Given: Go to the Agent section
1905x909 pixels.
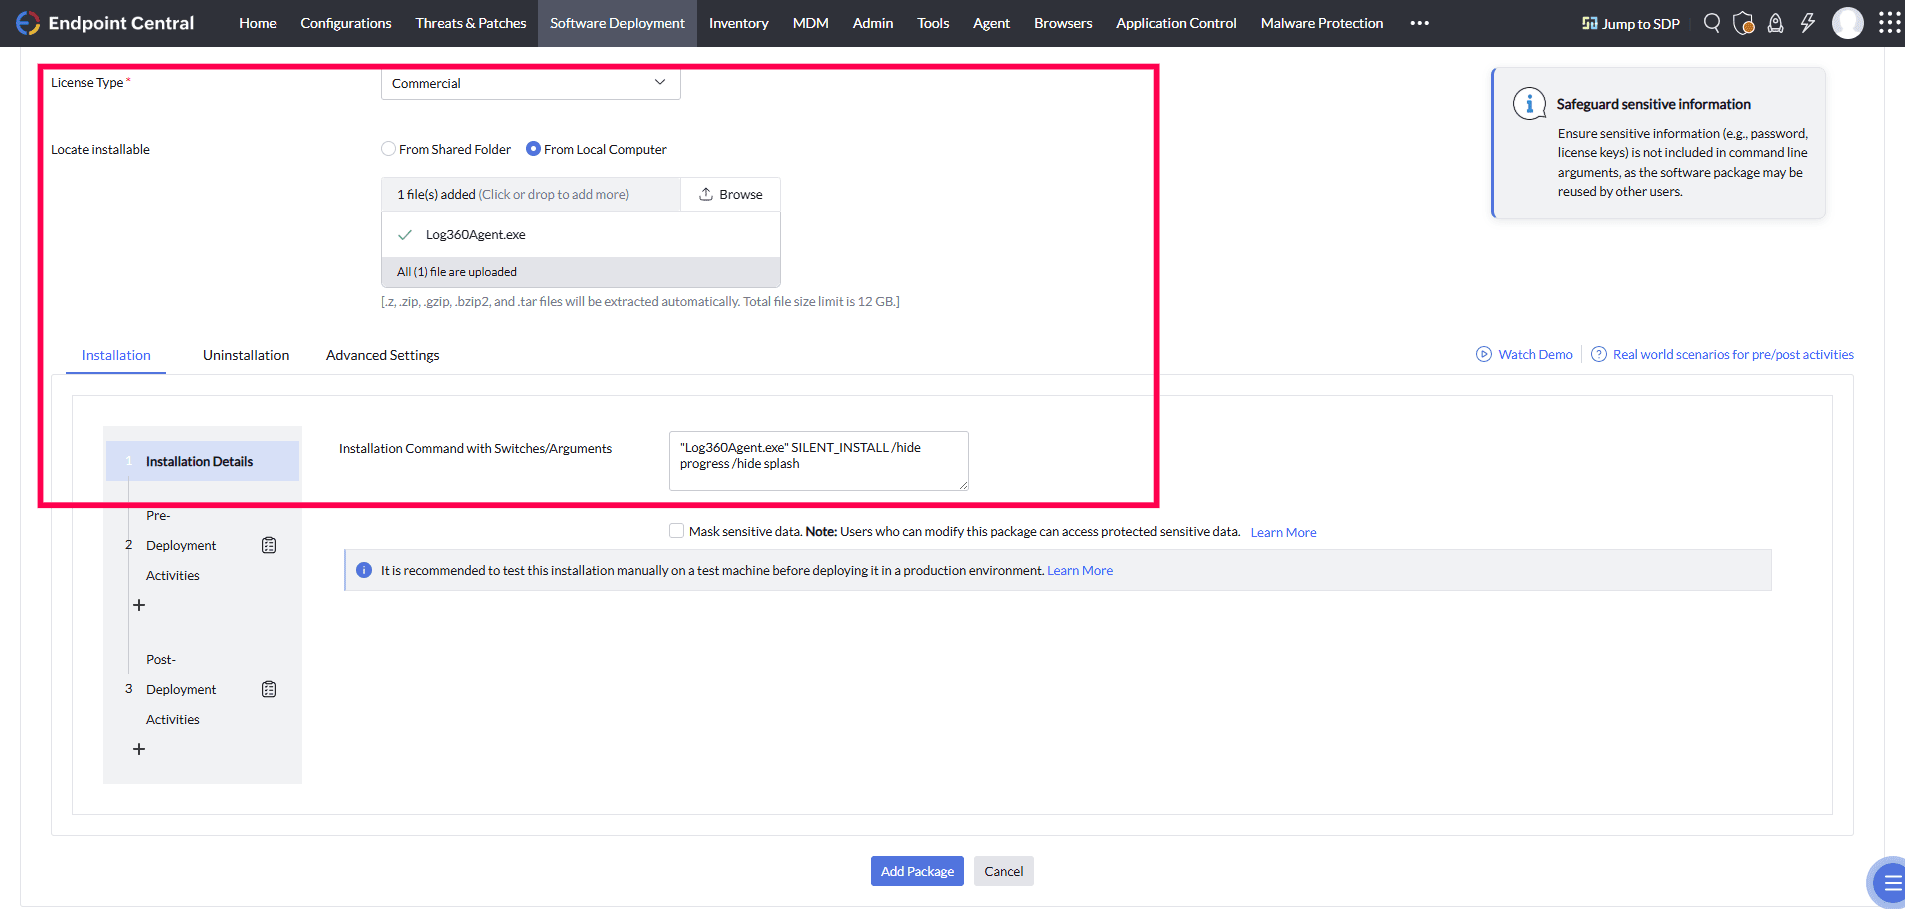Looking at the screenshot, I should click(x=991, y=23).
